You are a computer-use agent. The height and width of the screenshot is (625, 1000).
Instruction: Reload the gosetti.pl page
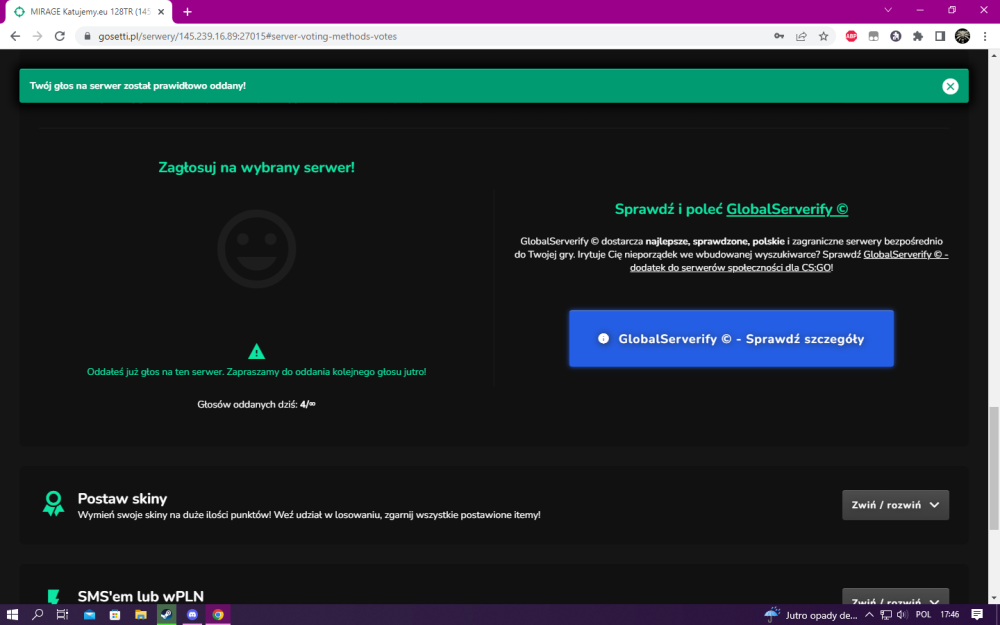point(60,36)
